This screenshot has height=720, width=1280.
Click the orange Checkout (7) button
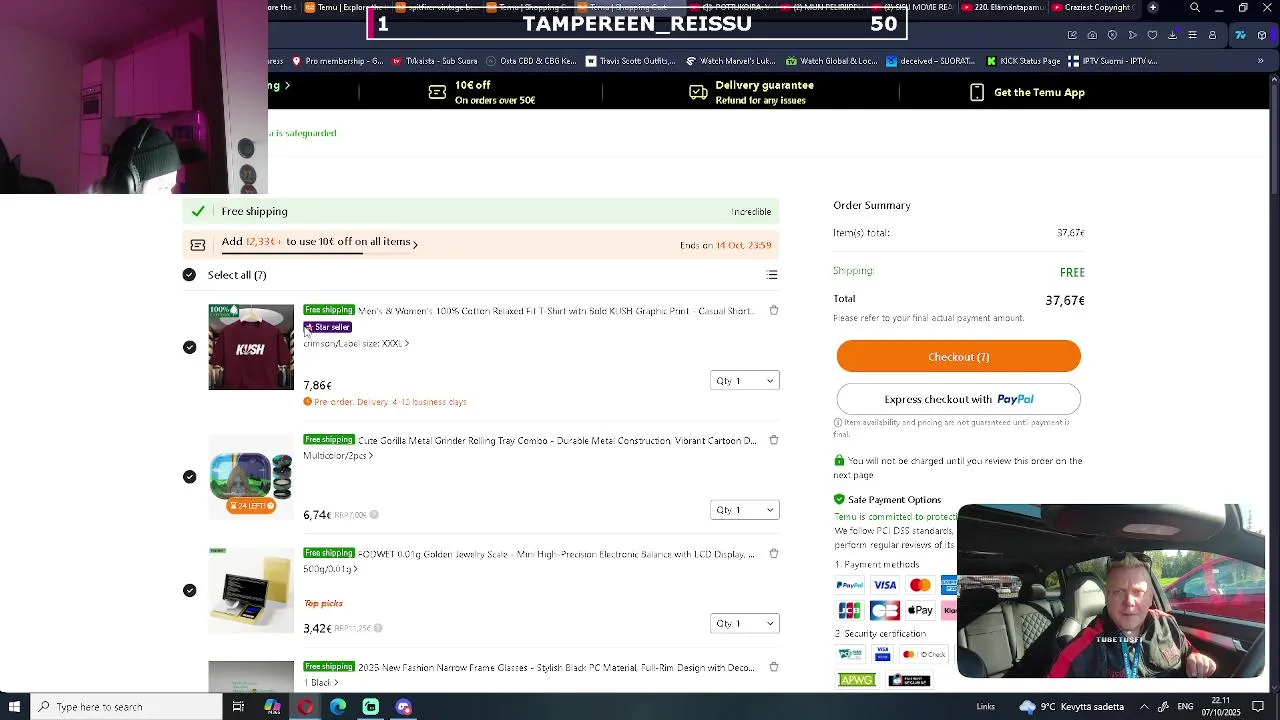[x=958, y=357]
